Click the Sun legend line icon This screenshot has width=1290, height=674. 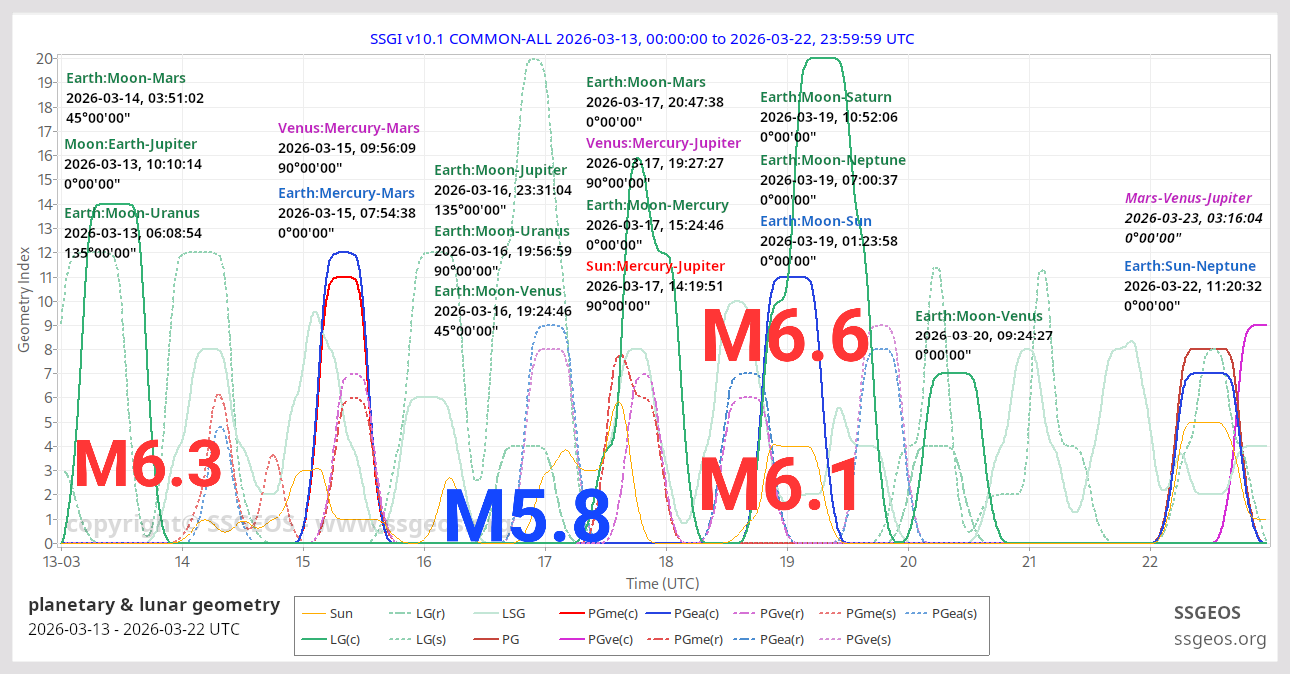[312, 613]
